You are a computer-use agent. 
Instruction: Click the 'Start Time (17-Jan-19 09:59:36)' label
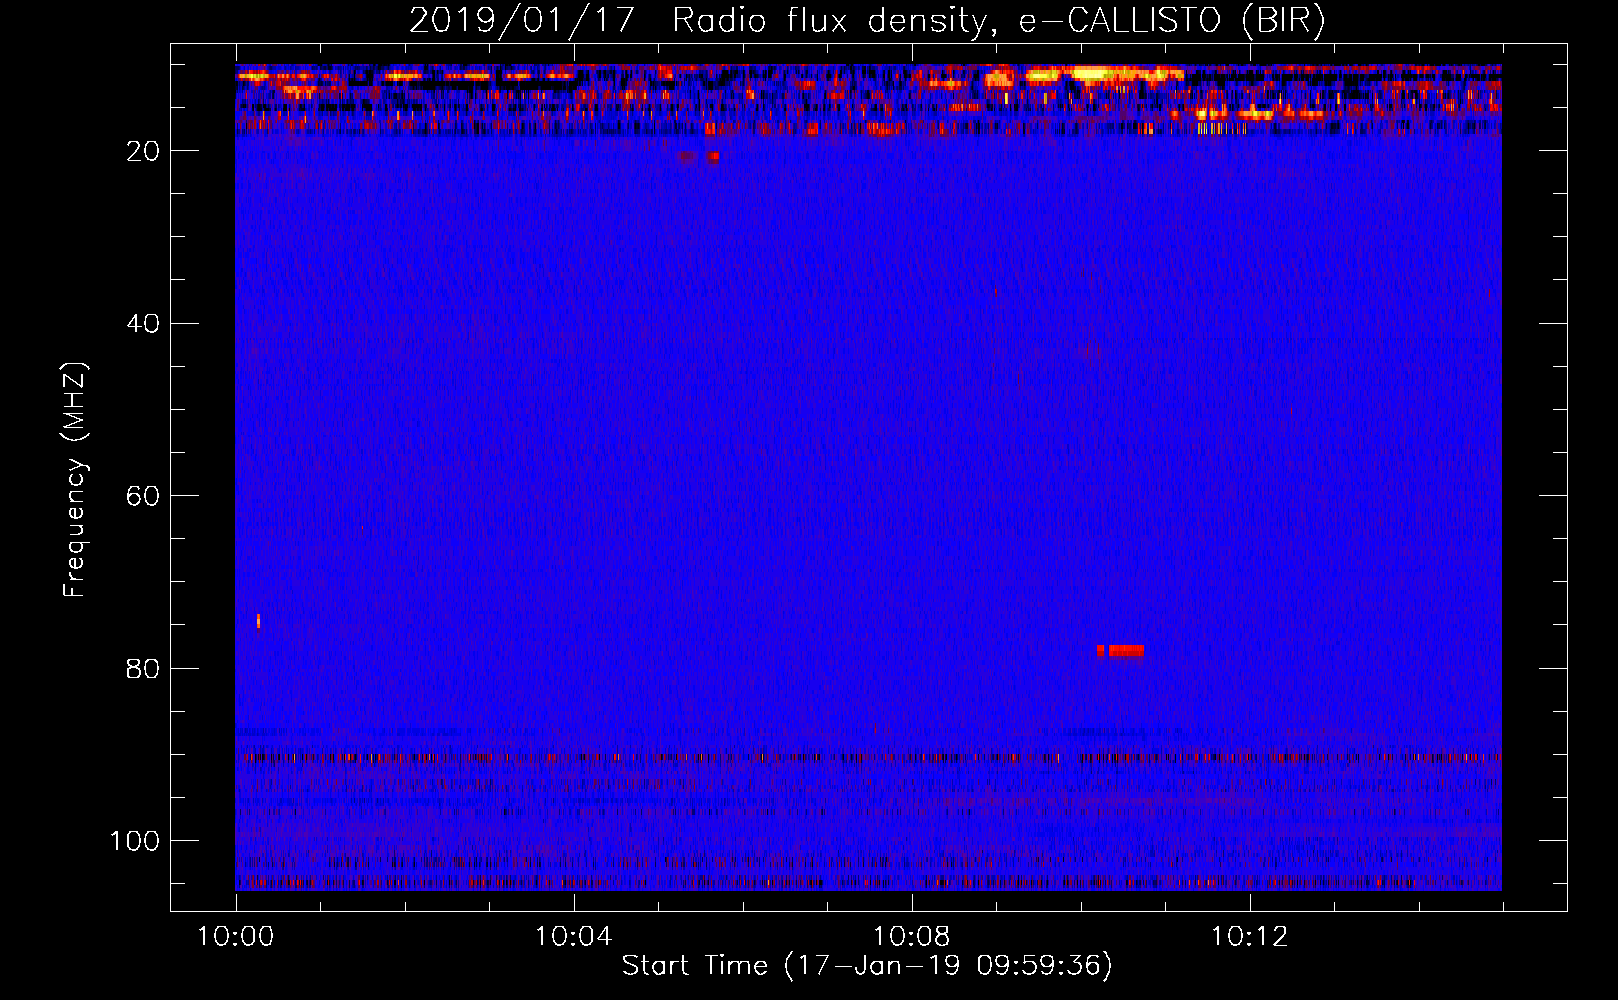(867, 966)
